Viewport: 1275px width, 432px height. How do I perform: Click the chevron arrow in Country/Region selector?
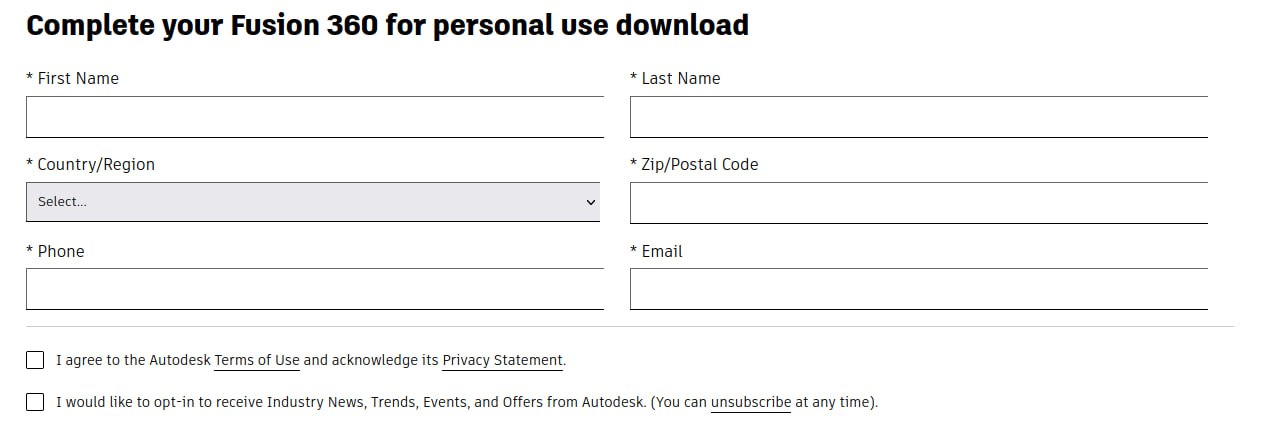point(590,202)
